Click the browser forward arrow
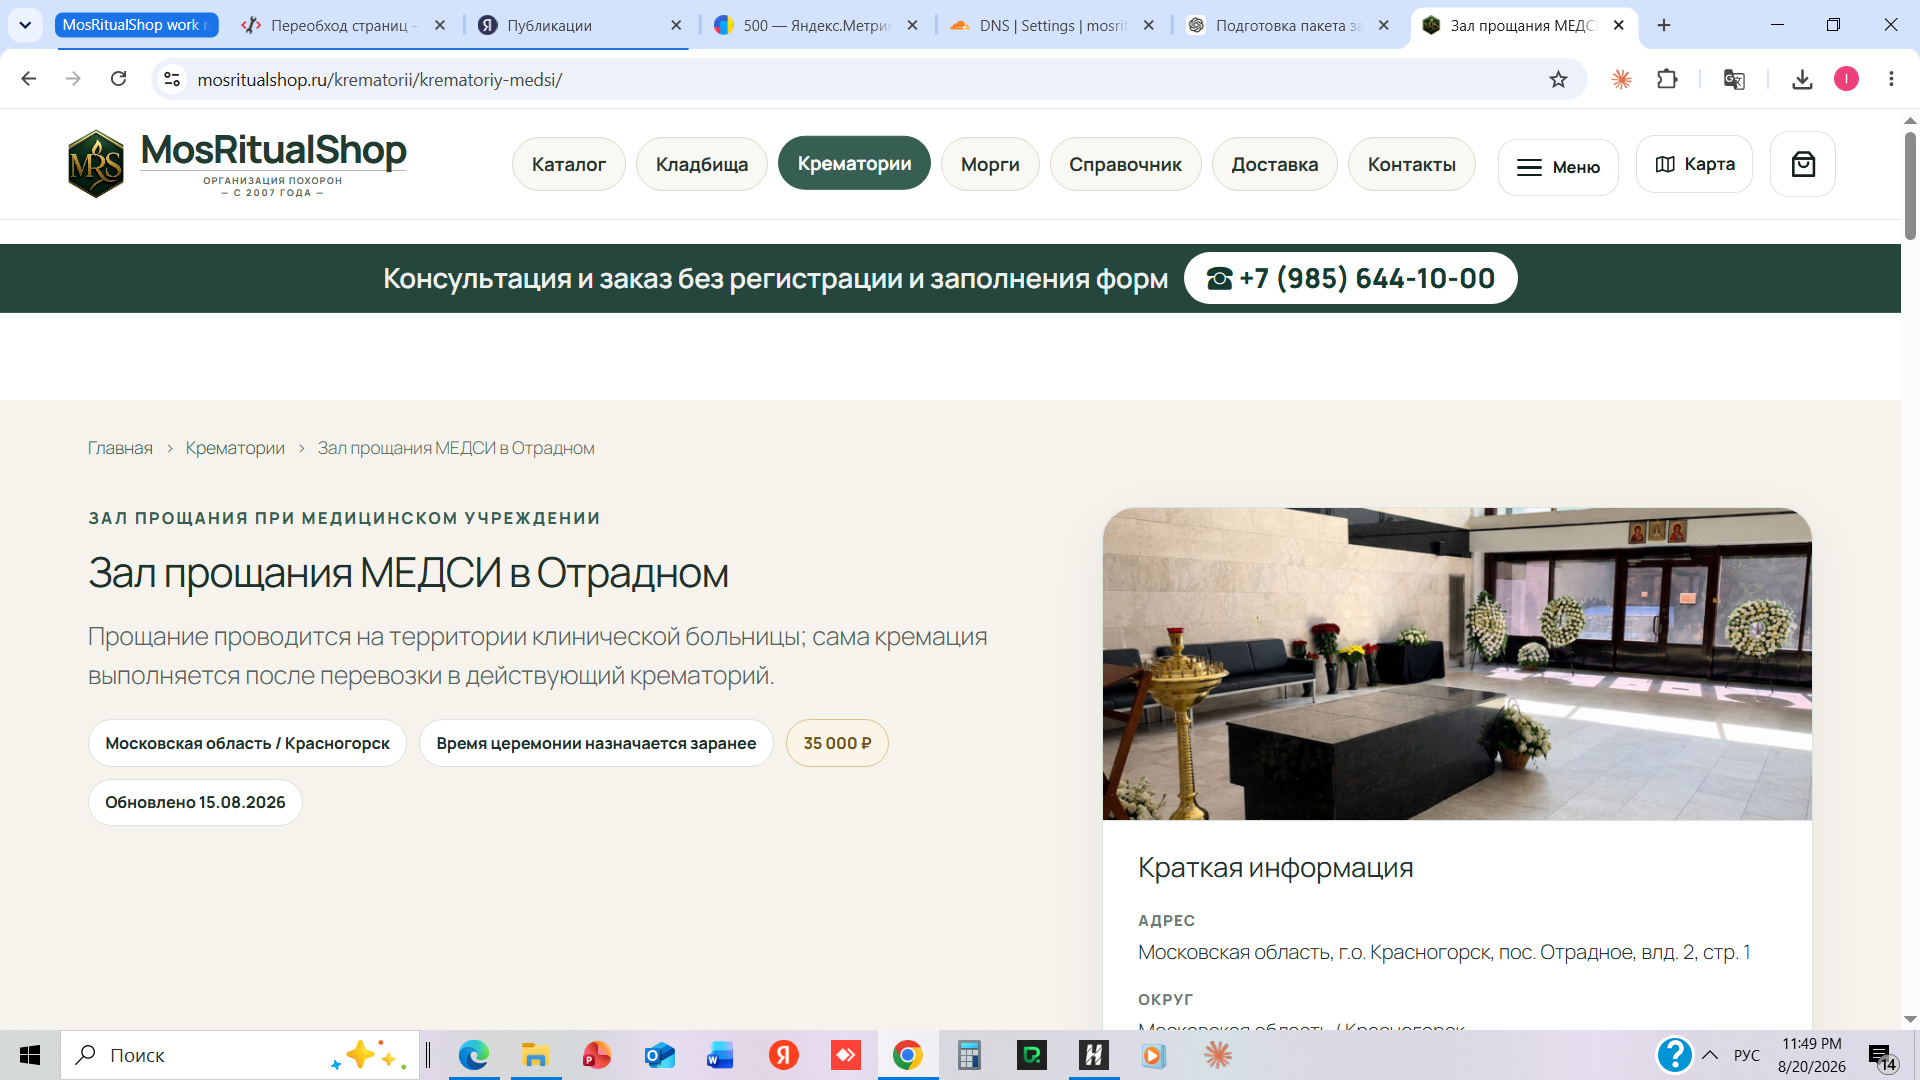Screen dimensions: 1920x1080 (73, 79)
